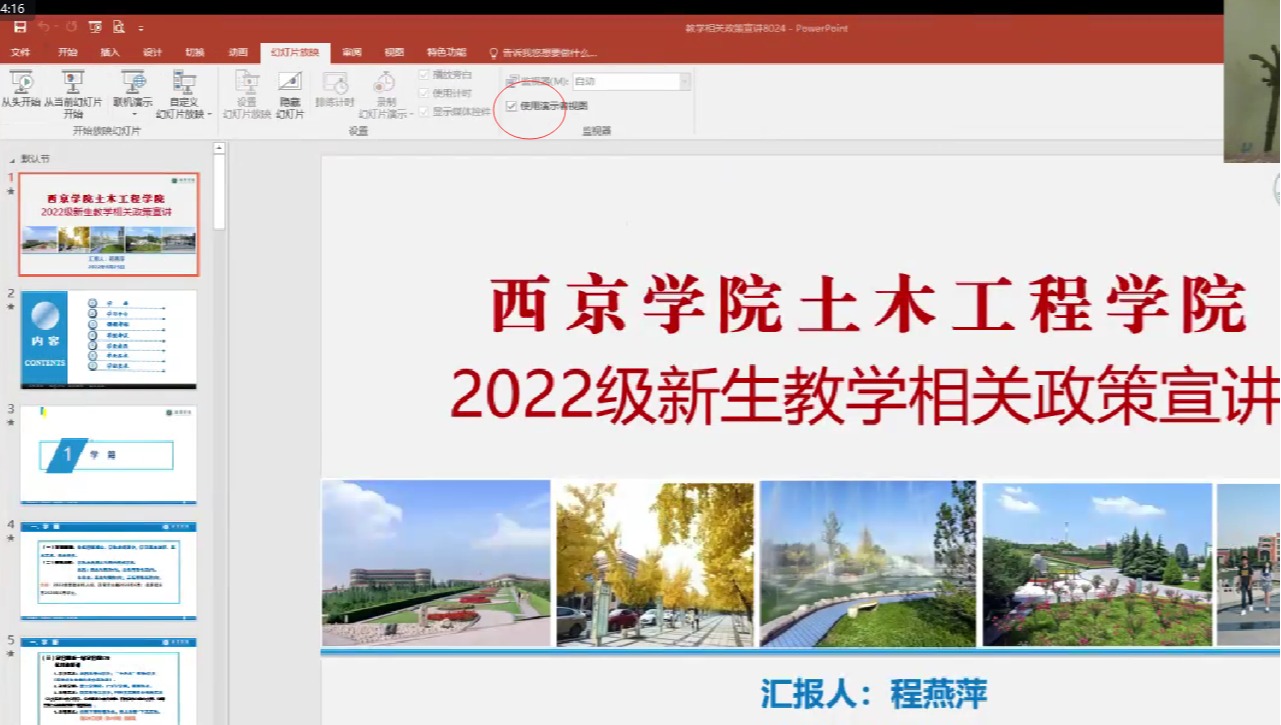Click the Hide Slide icon
Viewport: 1281px width, 725px height.
(290, 83)
